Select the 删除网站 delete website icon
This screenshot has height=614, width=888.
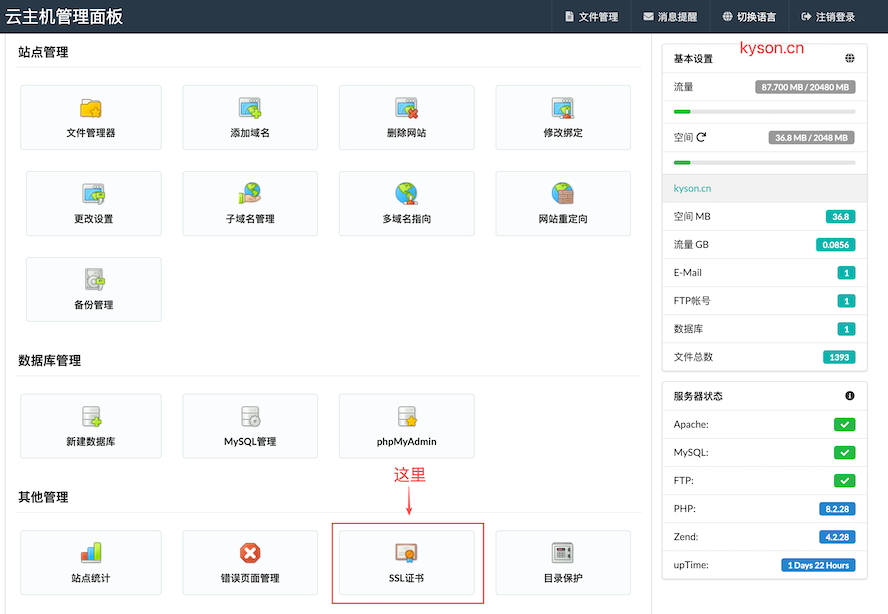(x=406, y=117)
